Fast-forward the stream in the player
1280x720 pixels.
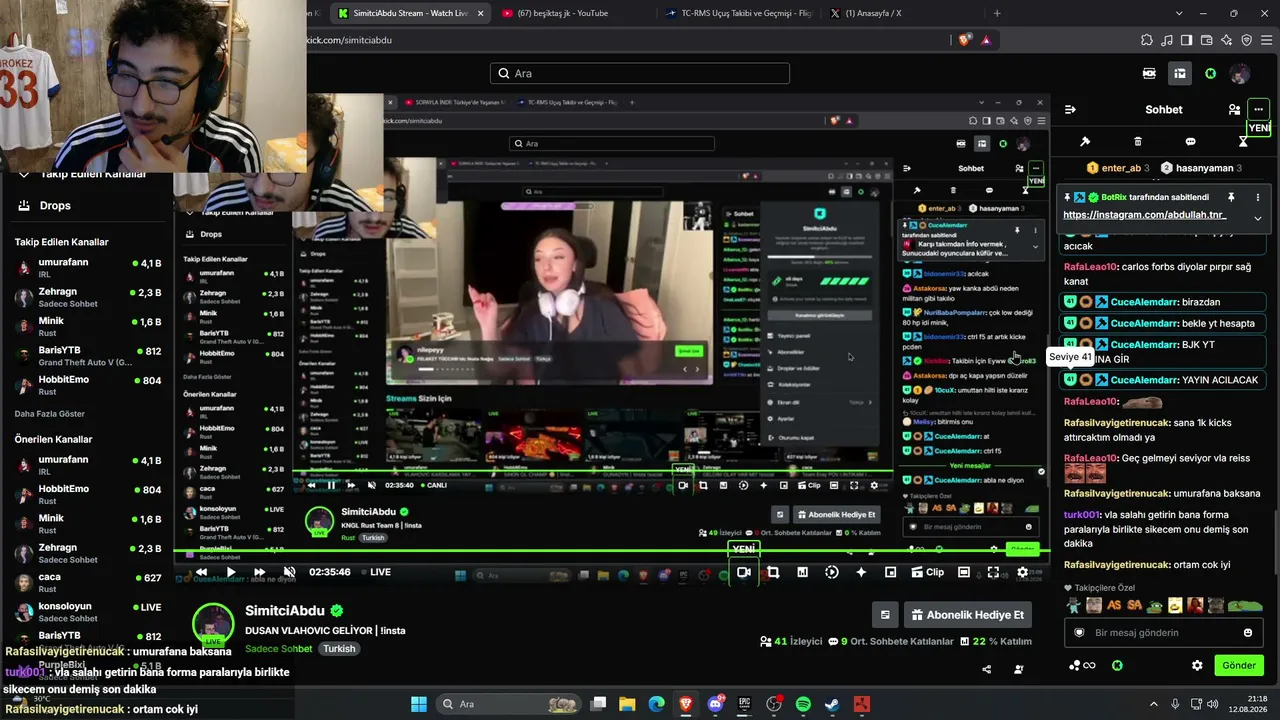pos(260,572)
